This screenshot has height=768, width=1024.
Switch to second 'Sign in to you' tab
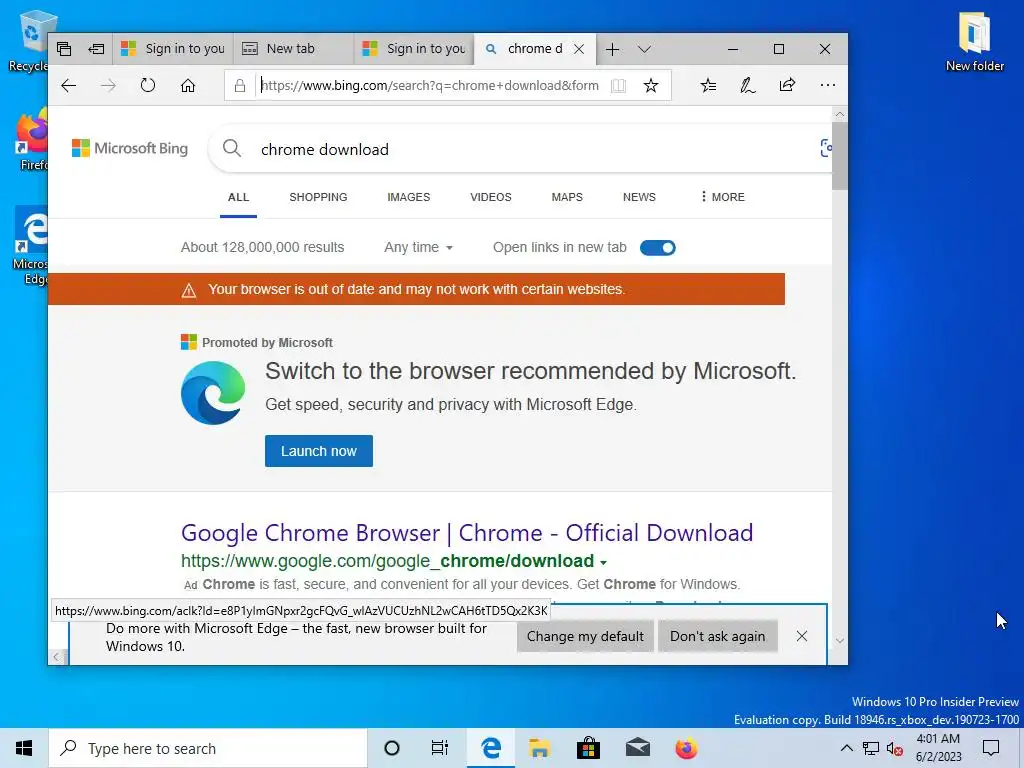[x=414, y=49]
